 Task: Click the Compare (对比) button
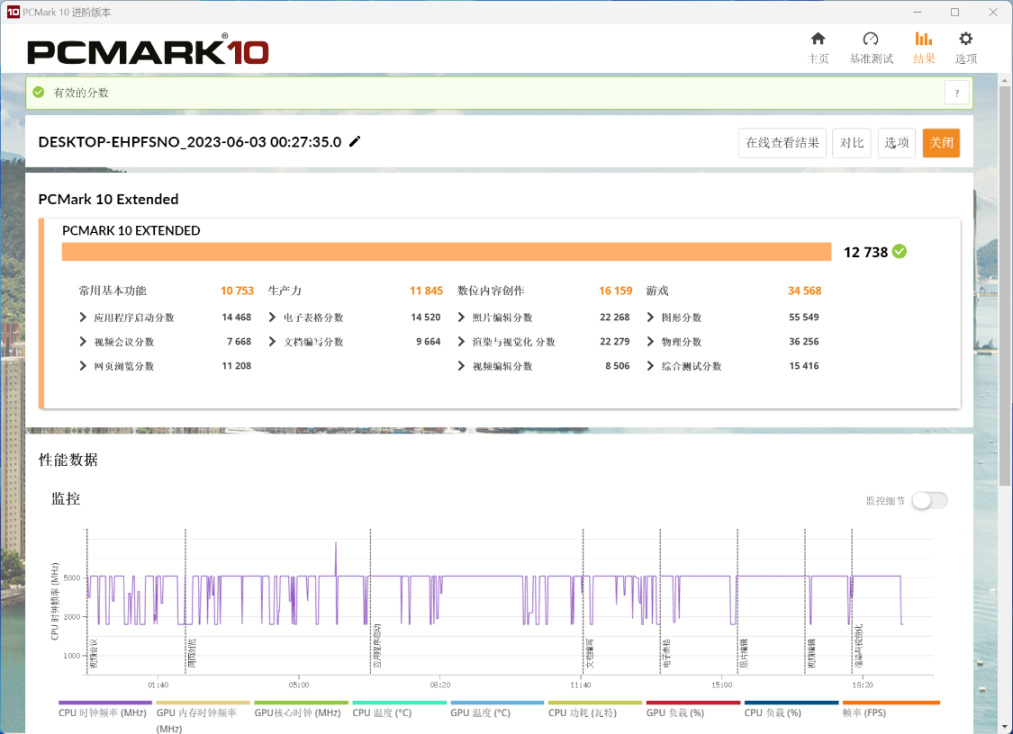tap(851, 143)
